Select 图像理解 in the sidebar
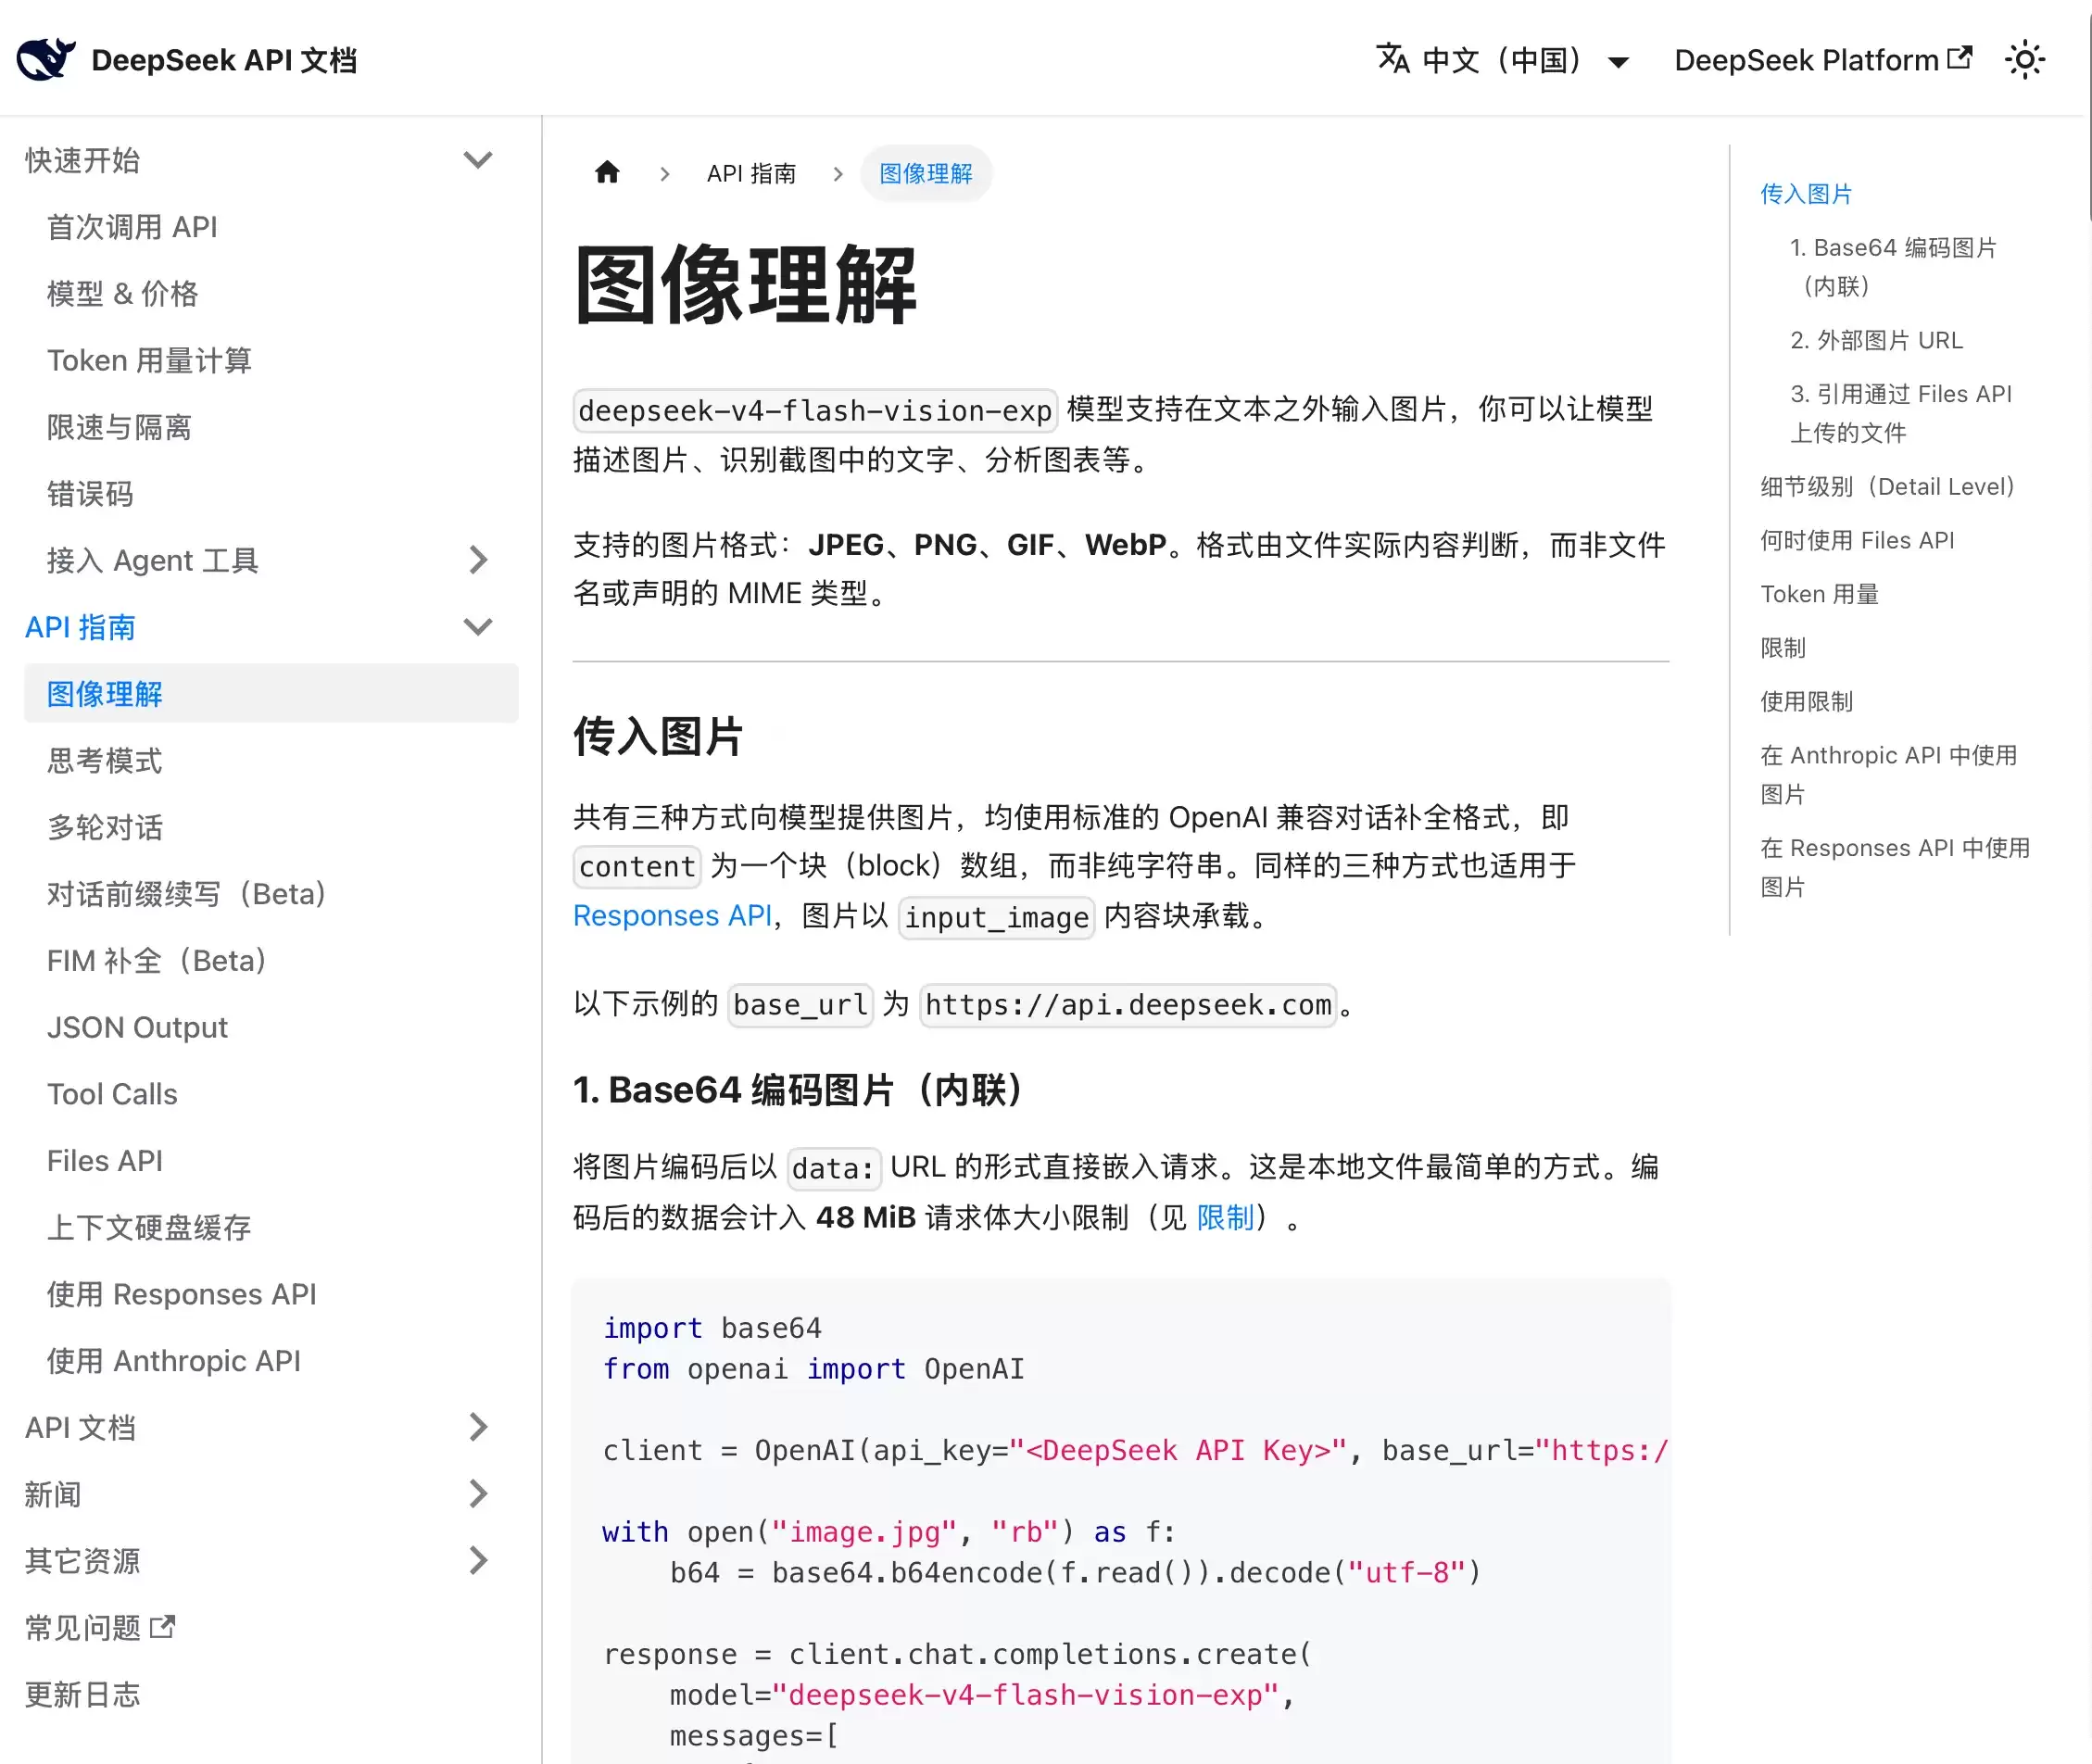 [x=271, y=693]
